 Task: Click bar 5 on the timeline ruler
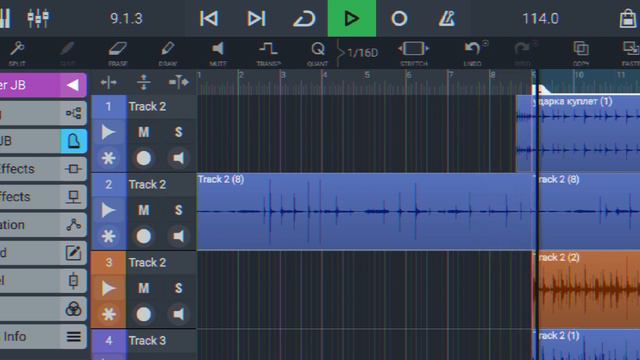tap(367, 75)
